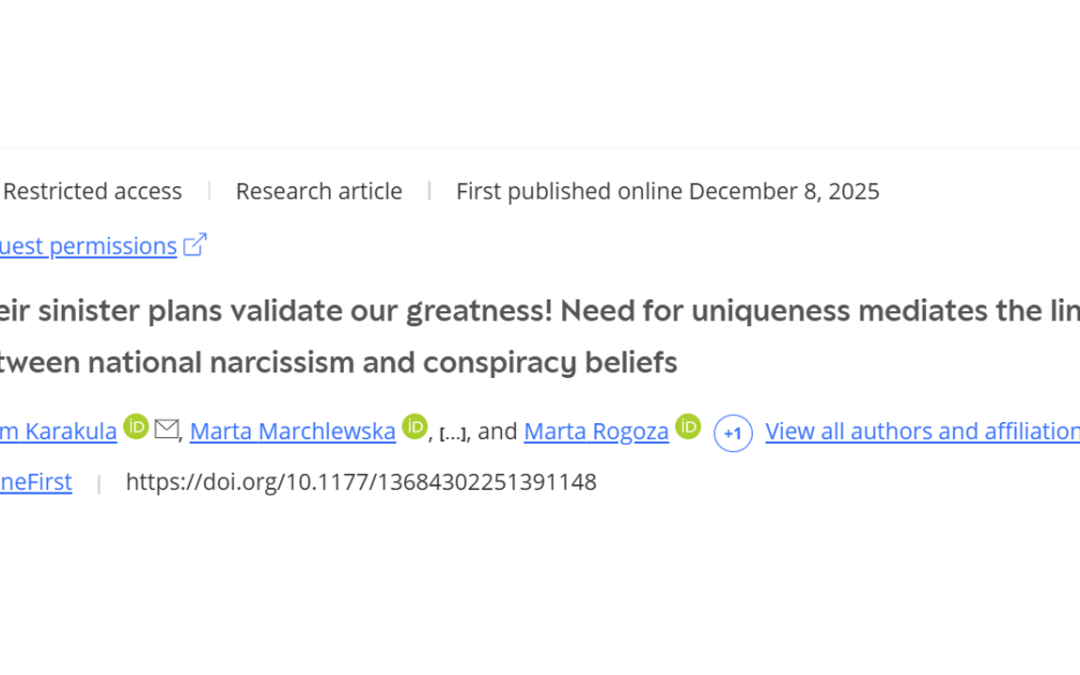Open the OnlineFirst link
Image resolution: width=1080 pixels, height=675 pixels.
click(x=36, y=482)
